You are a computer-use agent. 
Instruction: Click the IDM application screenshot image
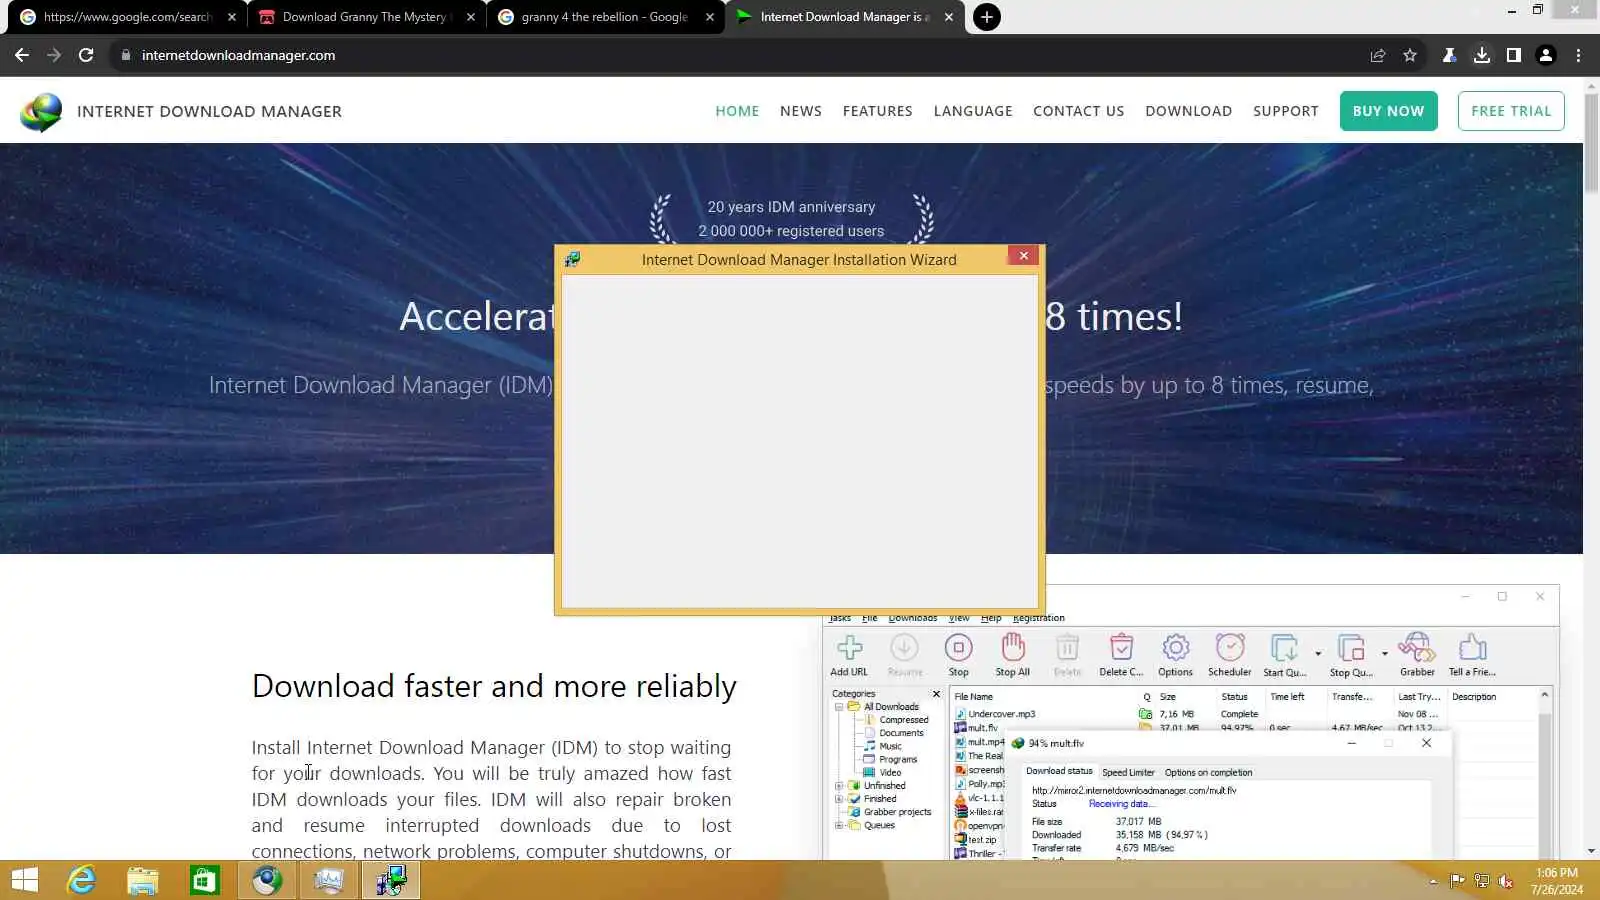point(1190,722)
